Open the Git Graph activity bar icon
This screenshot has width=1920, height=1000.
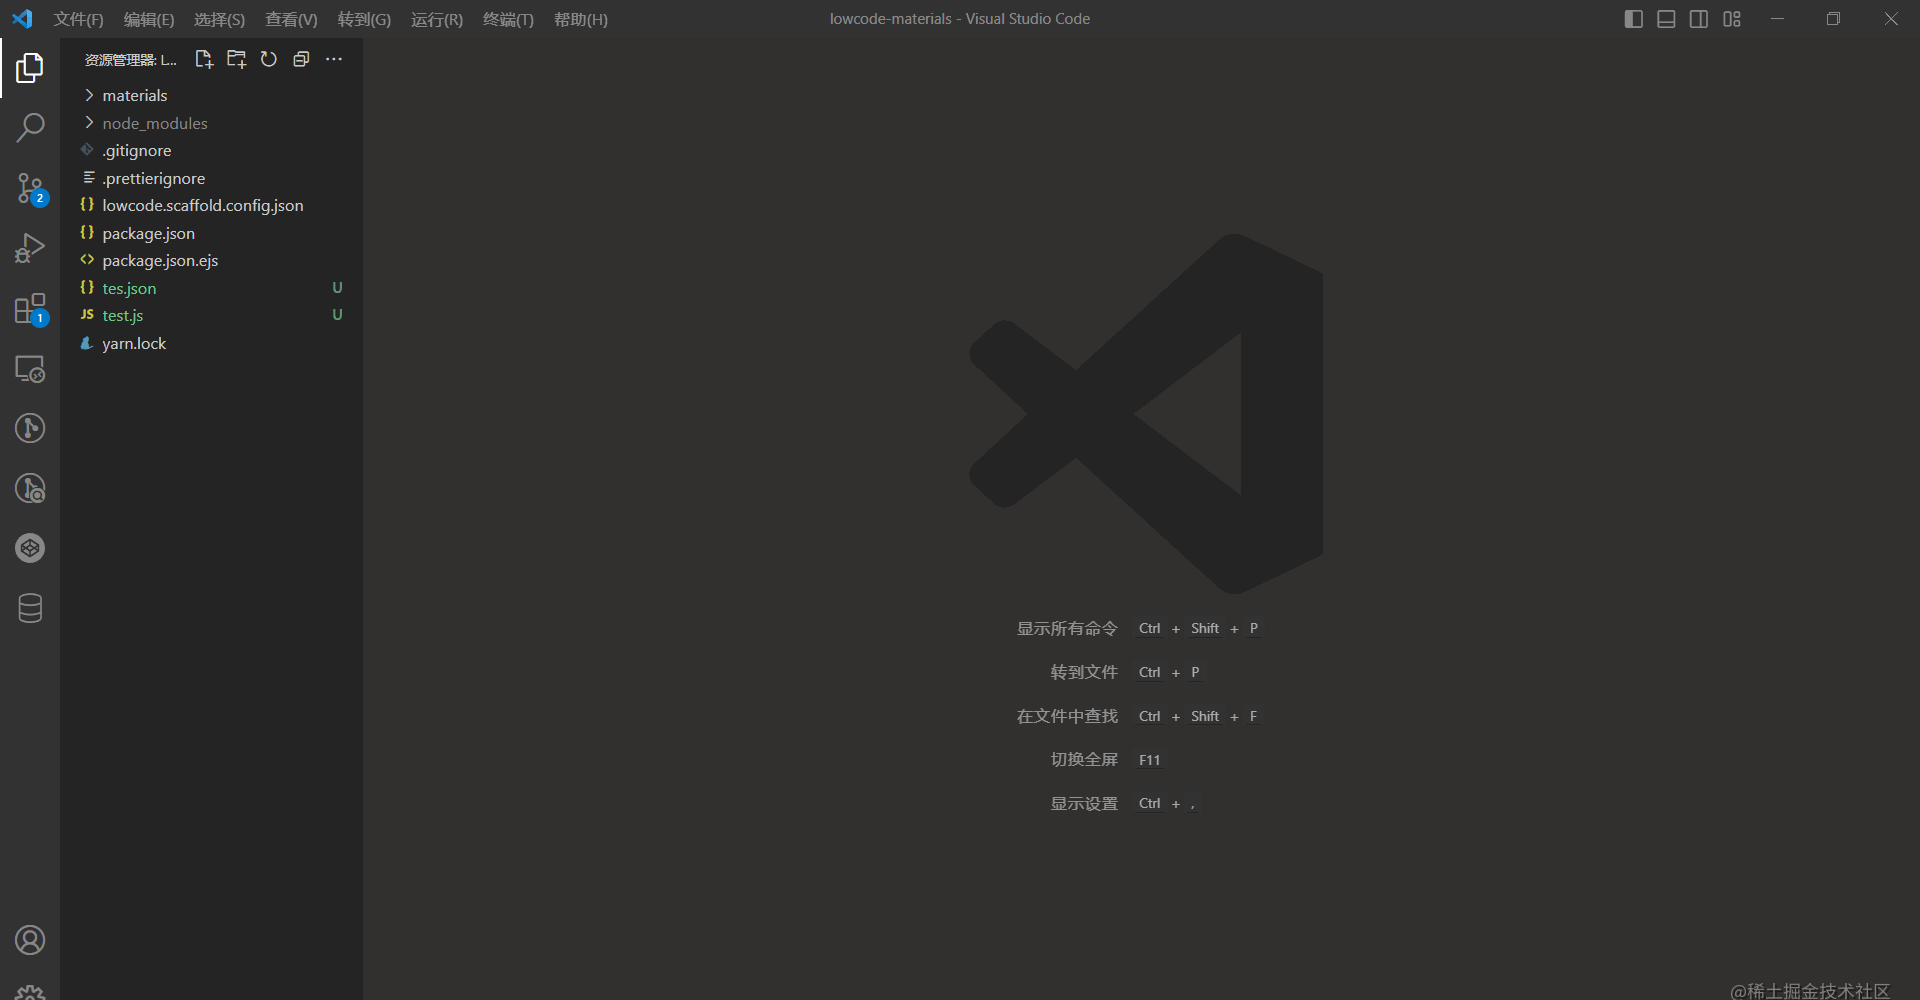click(x=30, y=428)
